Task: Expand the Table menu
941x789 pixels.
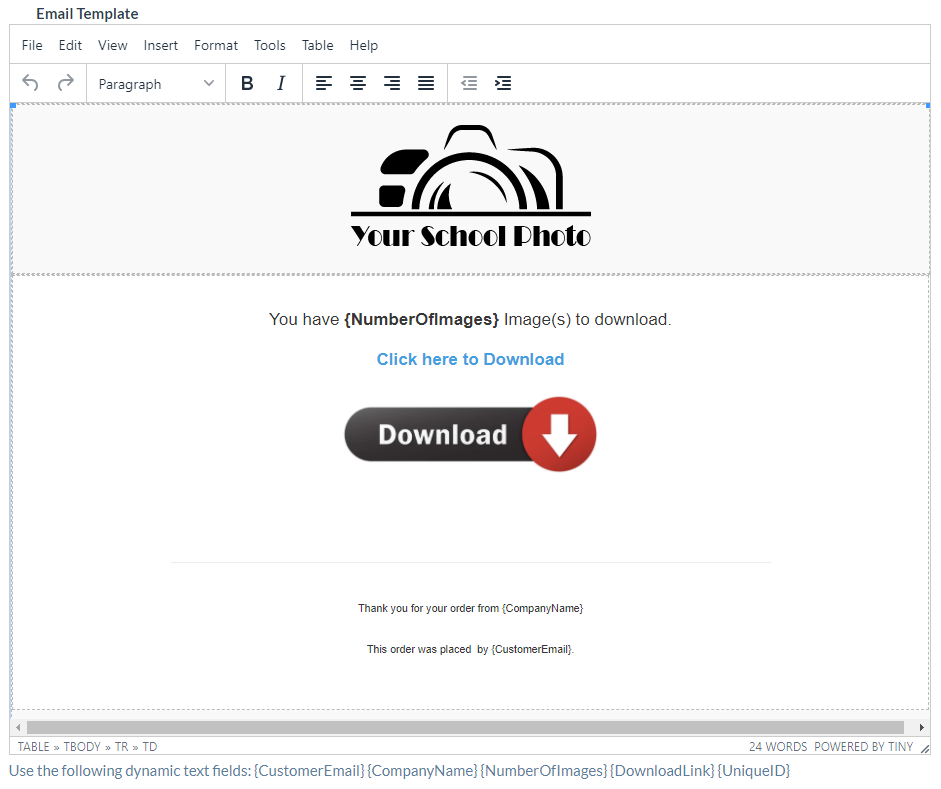Action: [318, 45]
